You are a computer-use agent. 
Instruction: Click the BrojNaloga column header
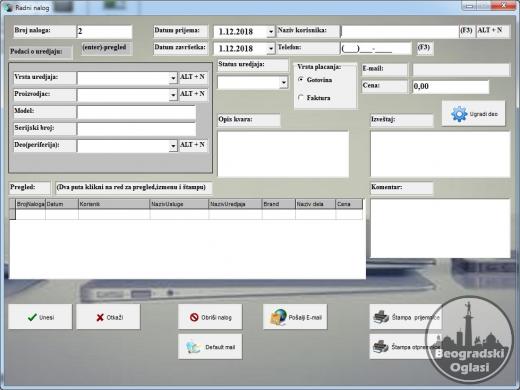(x=30, y=204)
